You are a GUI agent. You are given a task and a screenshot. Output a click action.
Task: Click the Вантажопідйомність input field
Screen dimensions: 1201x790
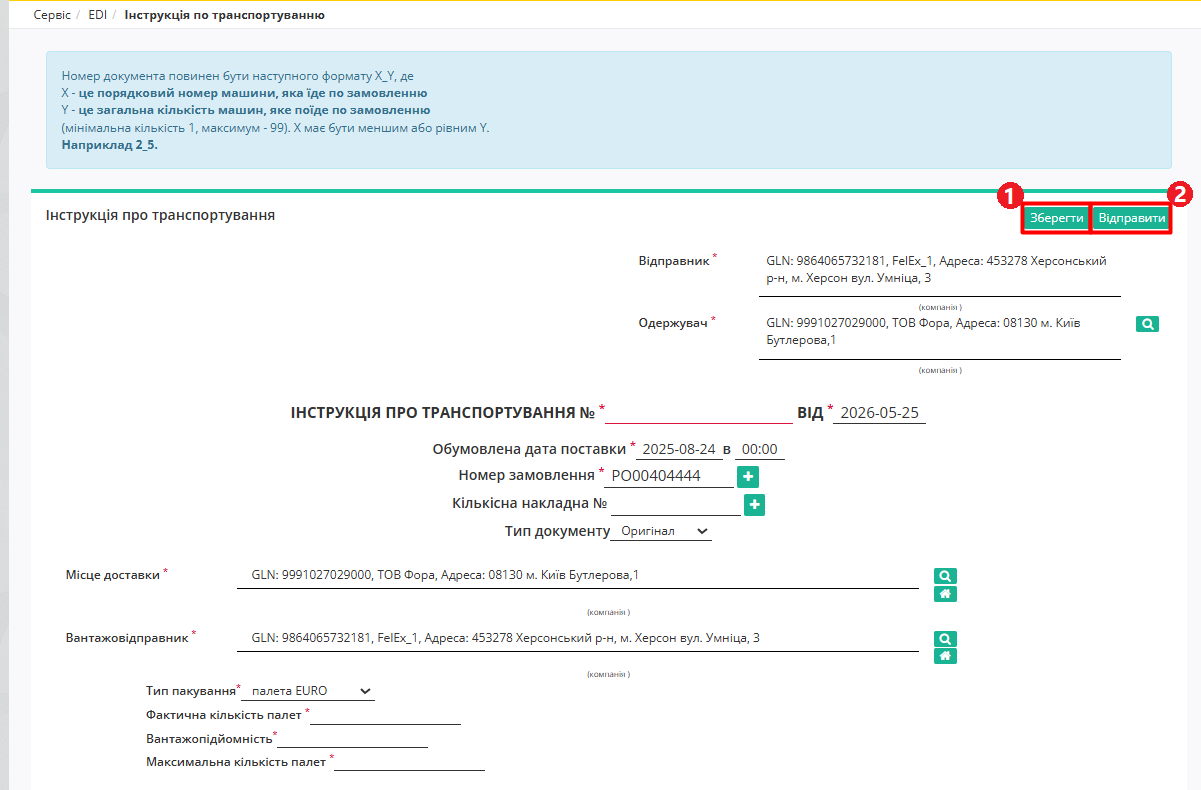352,738
